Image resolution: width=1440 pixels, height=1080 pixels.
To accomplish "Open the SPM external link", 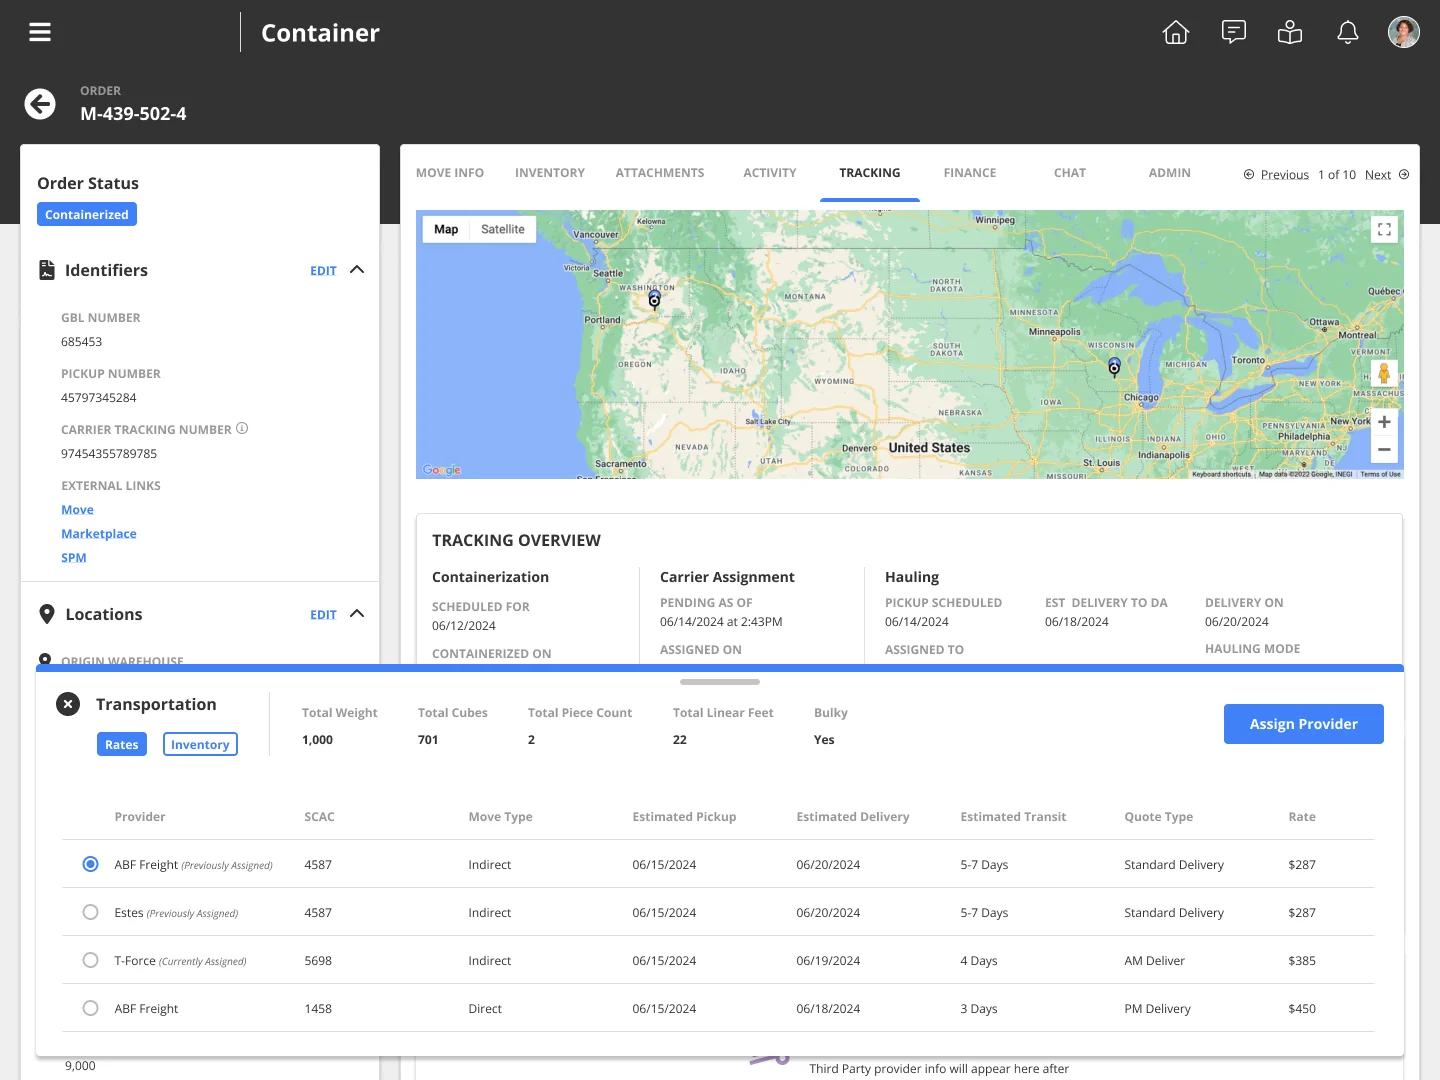I will (74, 558).
